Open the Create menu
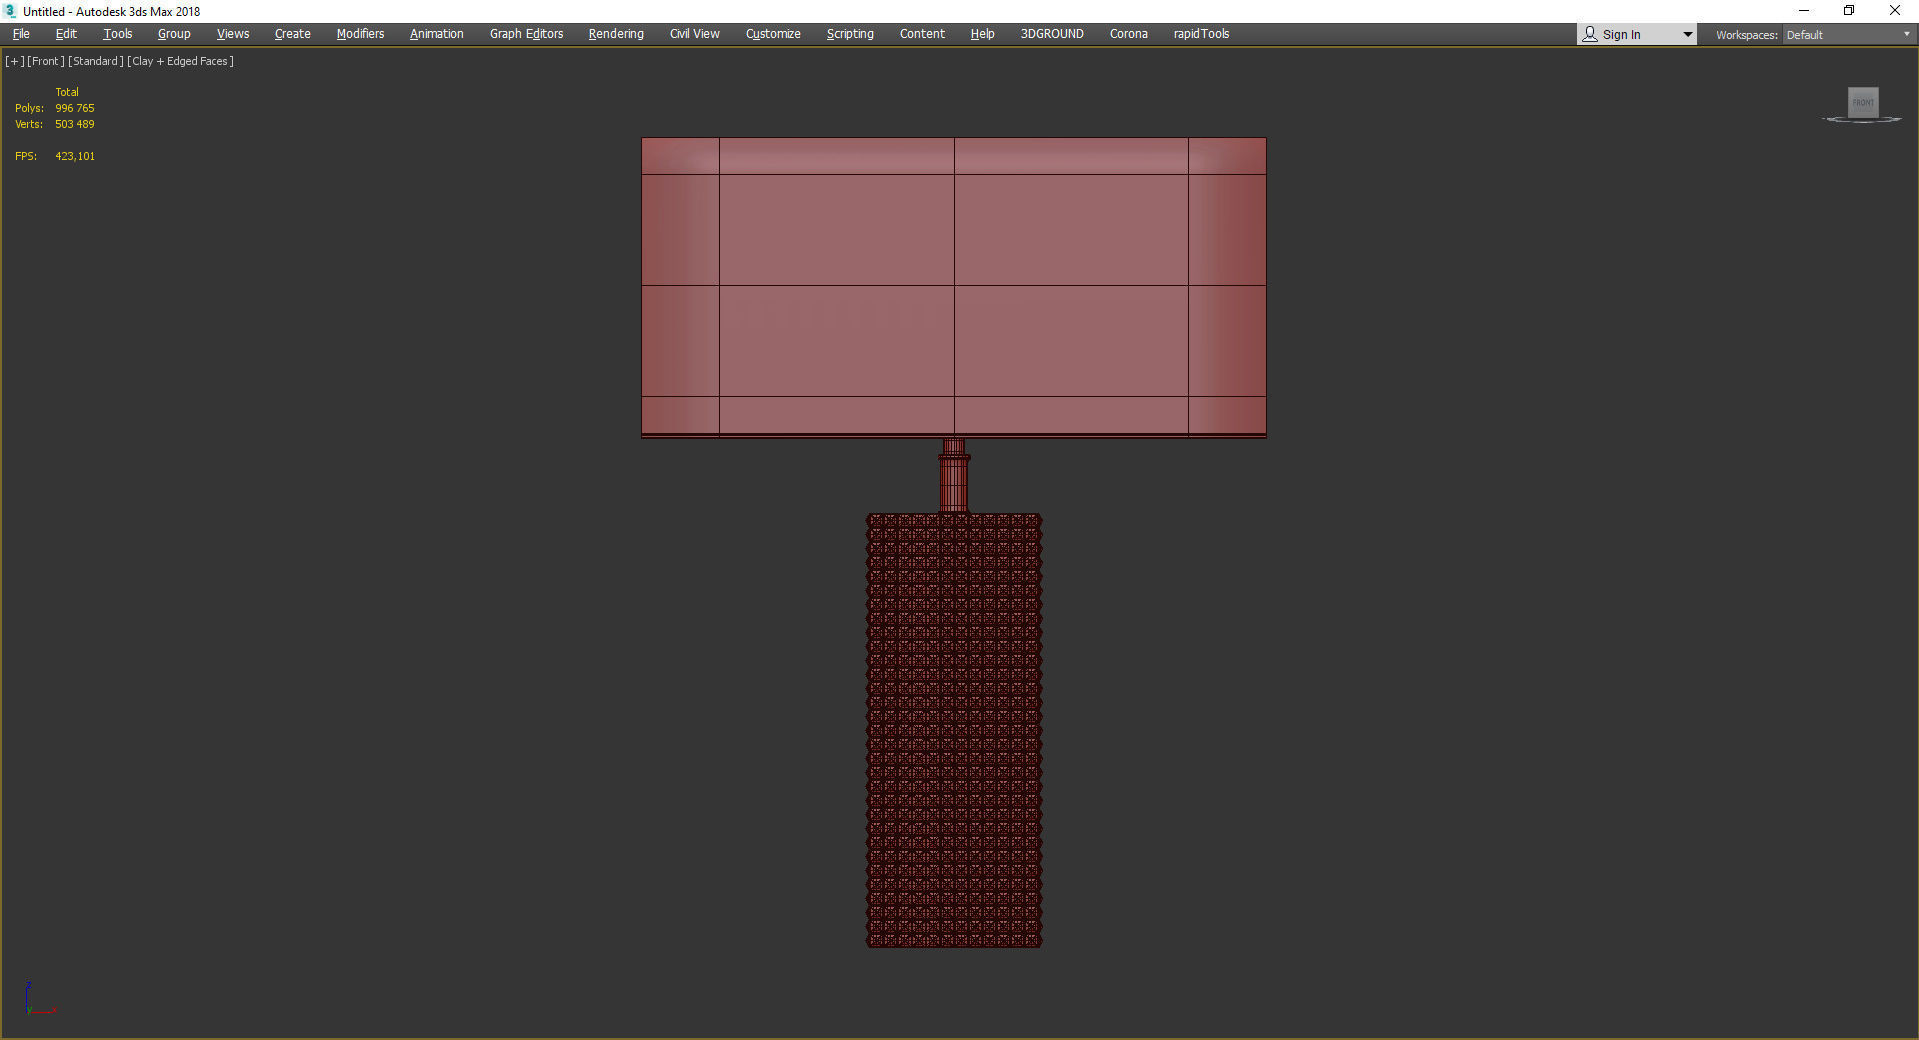Screen dimensions: 1919x1040 click(x=293, y=34)
